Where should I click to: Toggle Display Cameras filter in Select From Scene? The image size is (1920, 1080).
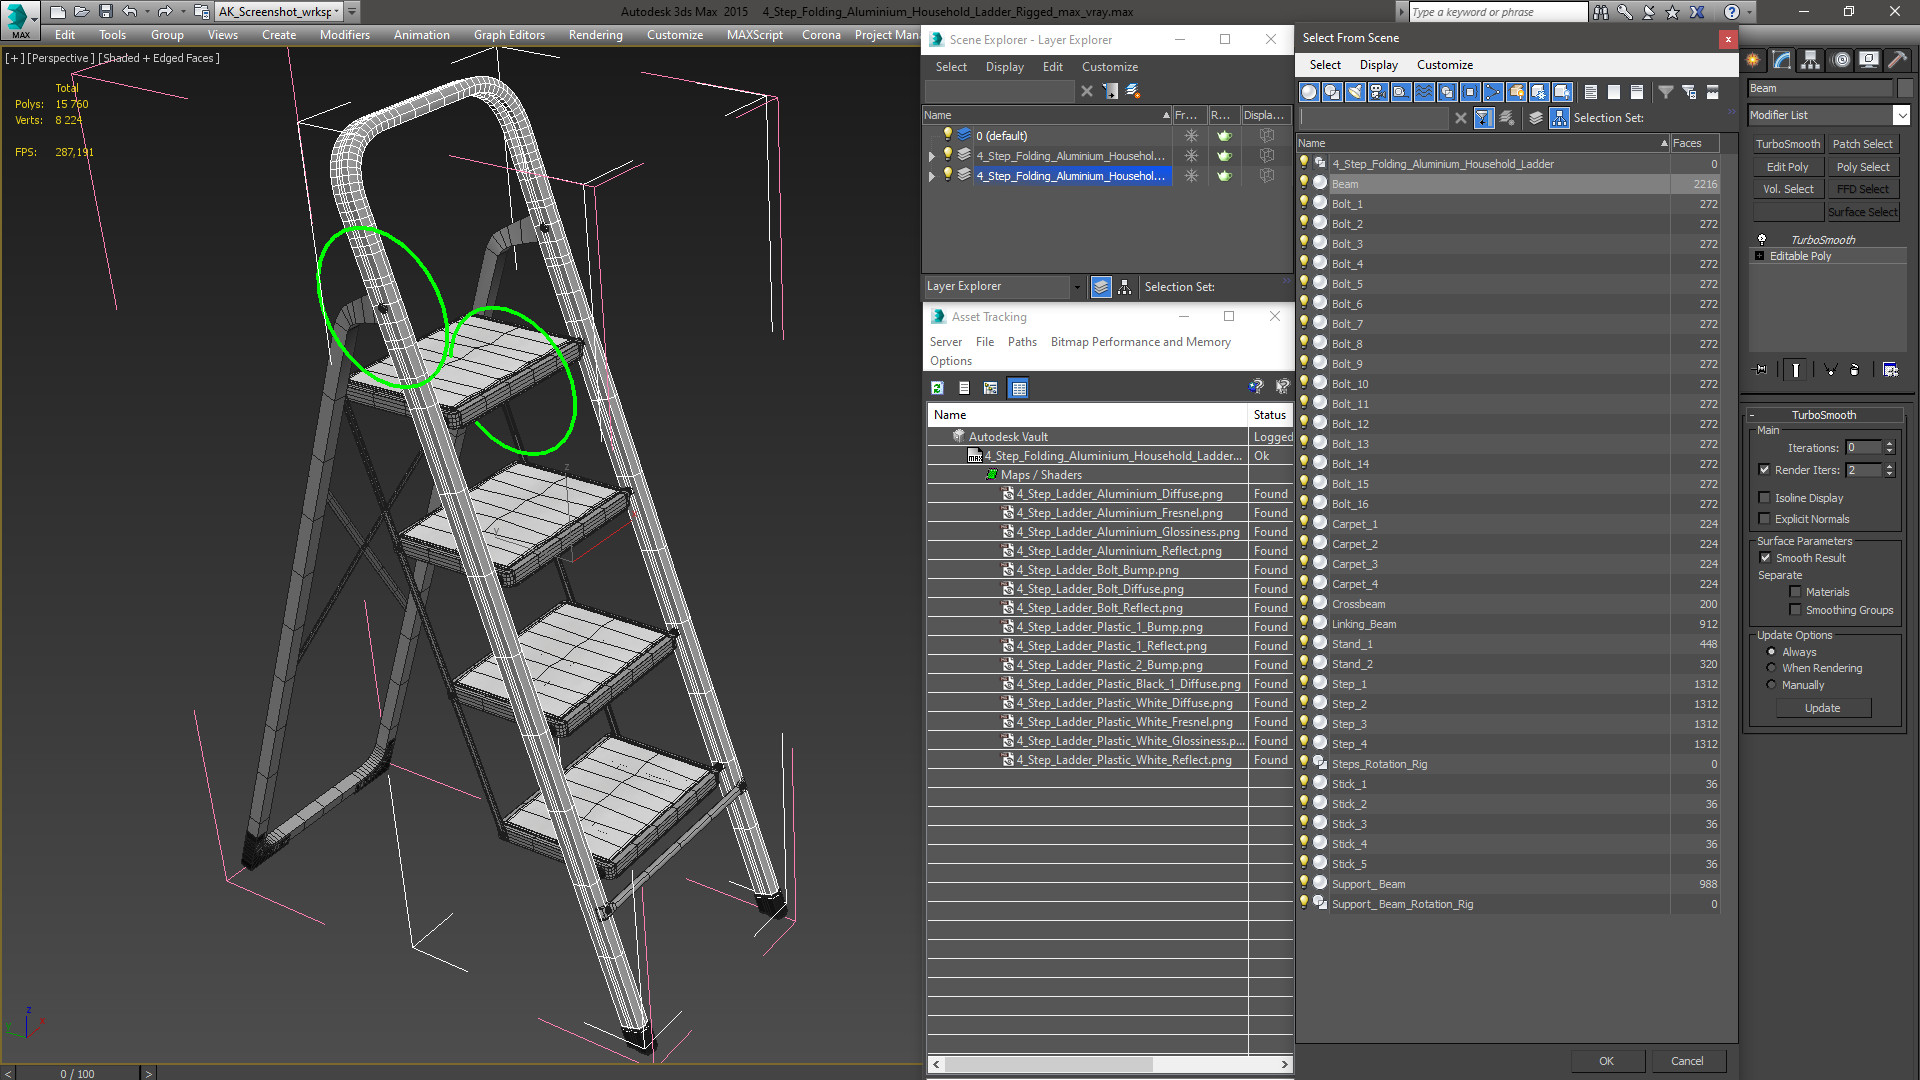click(1378, 92)
